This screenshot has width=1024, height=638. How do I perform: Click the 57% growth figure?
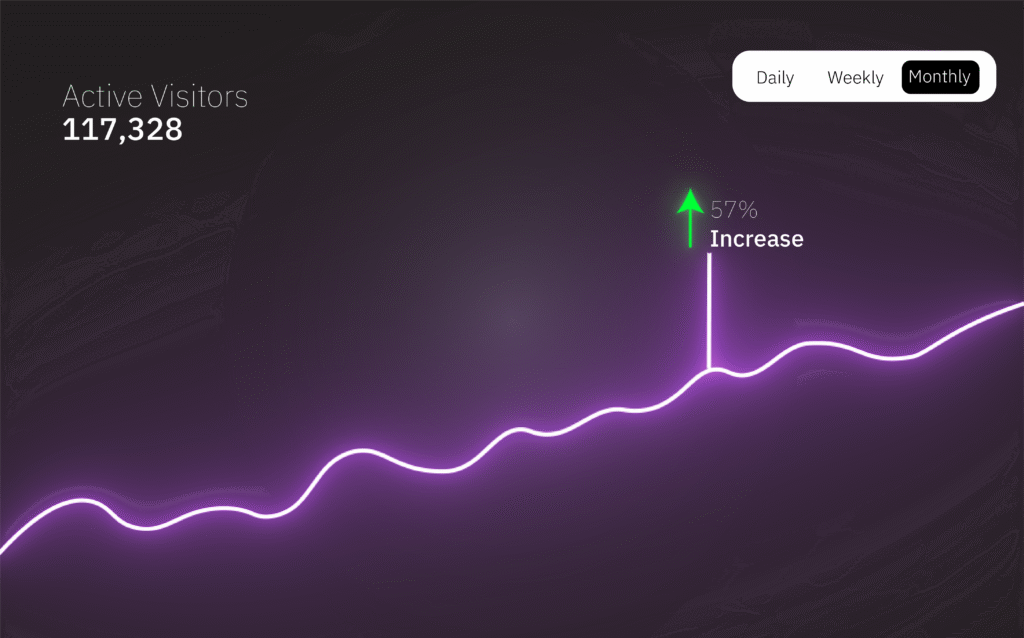(733, 210)
